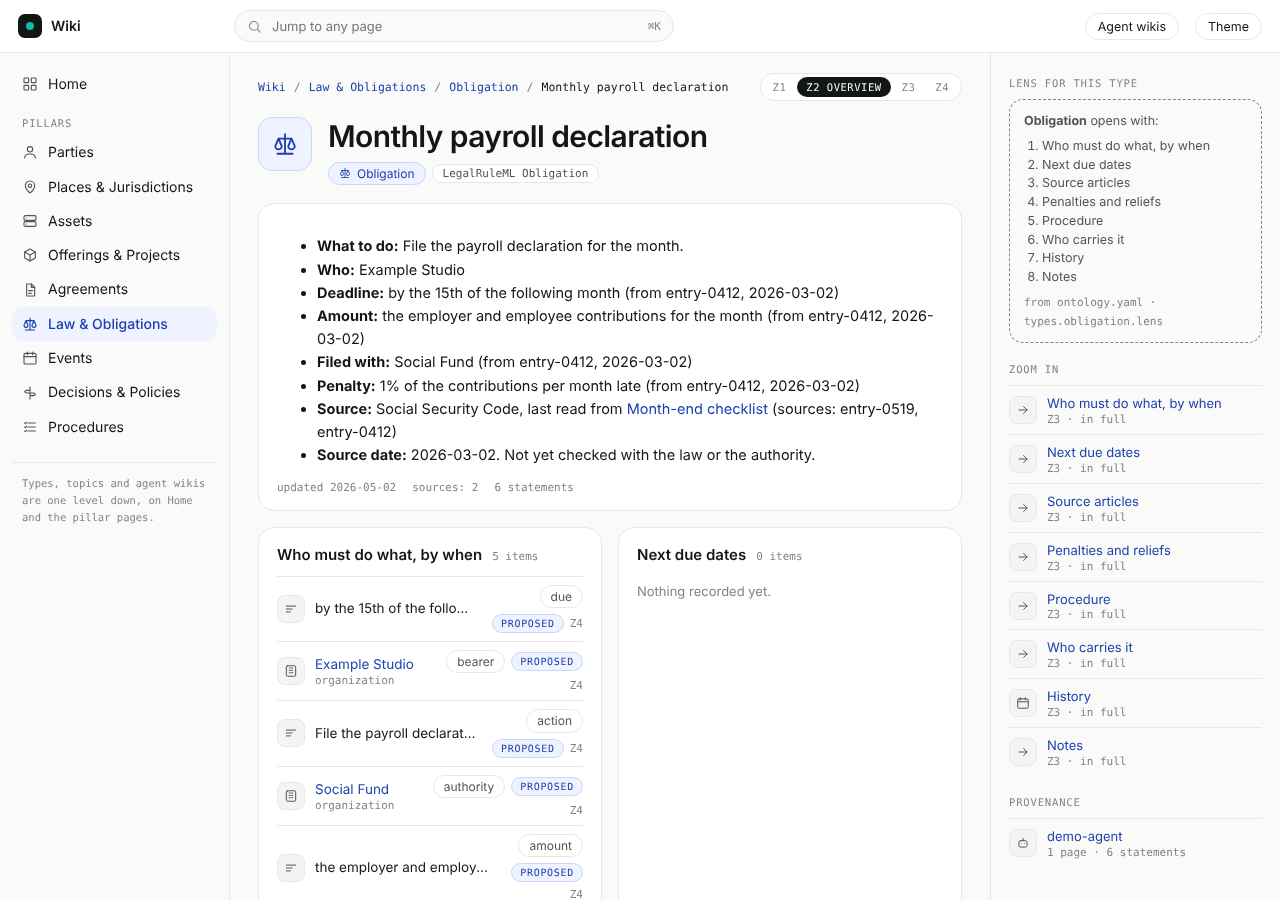Click the calendar icon next to History

coord(1023,703)
